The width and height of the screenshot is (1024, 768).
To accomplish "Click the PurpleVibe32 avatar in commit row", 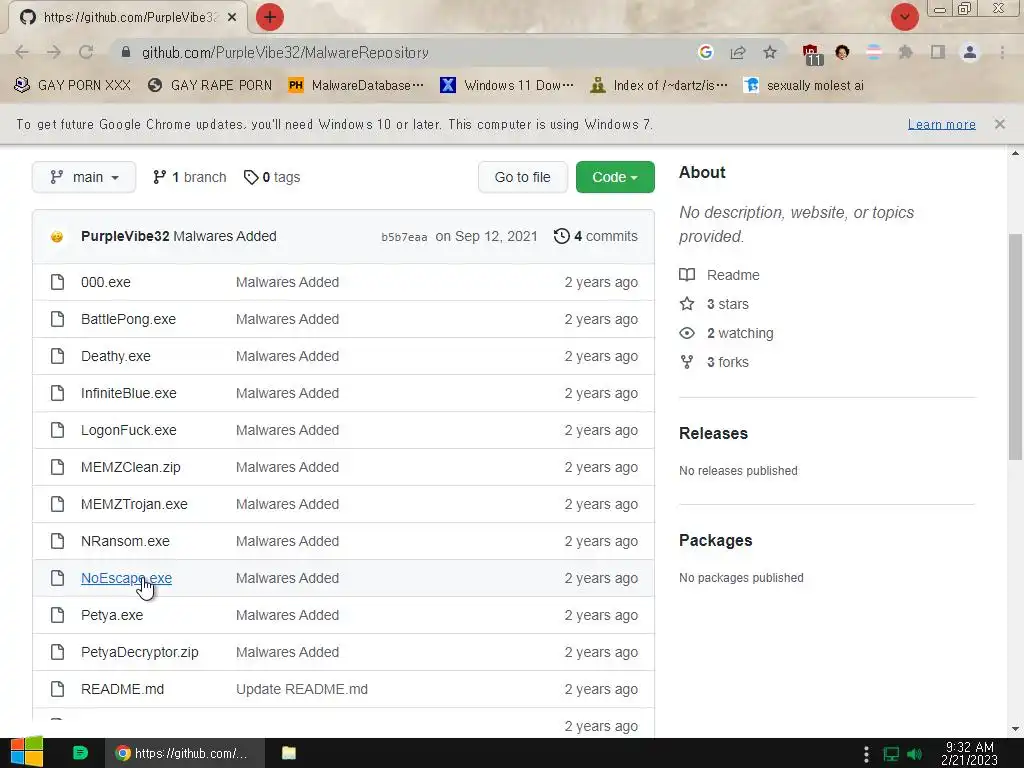I will pyautogui.click(x=57, y=236).
